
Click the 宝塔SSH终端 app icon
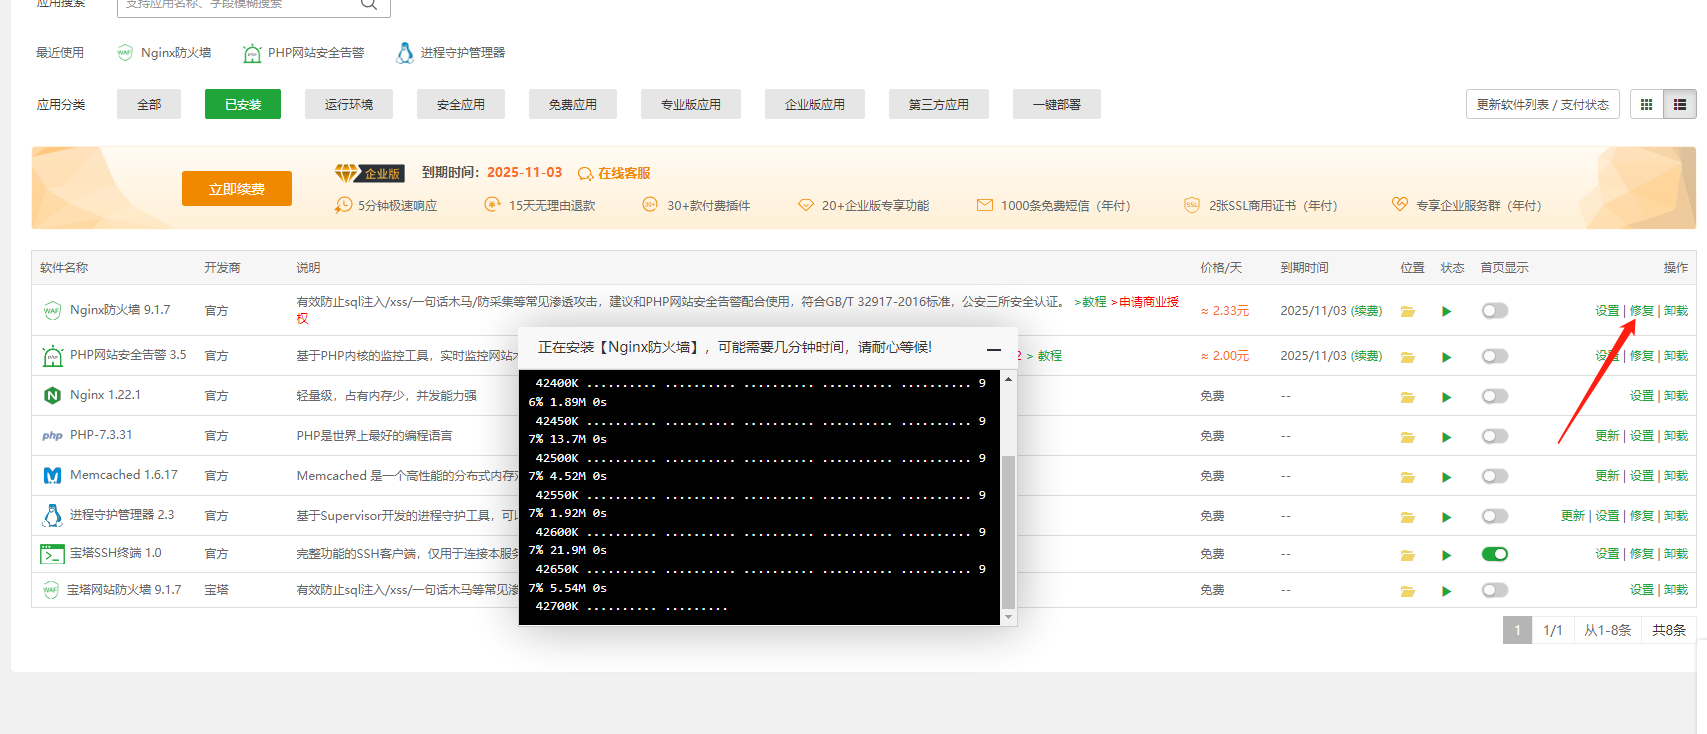(x=52, y=554)
